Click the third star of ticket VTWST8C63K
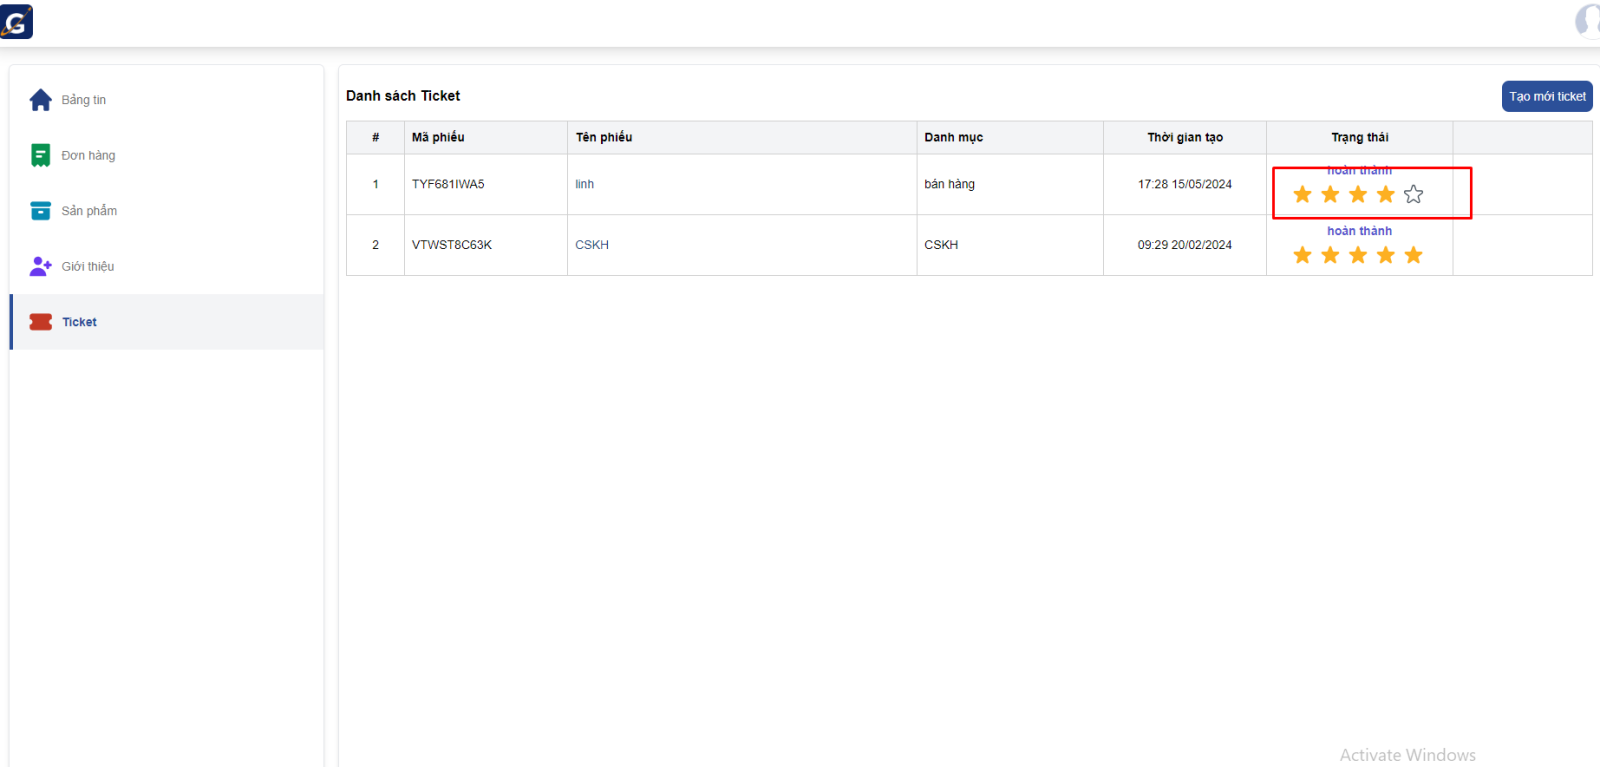This screenshot has width=1600, height=767. coord(1357,256)
